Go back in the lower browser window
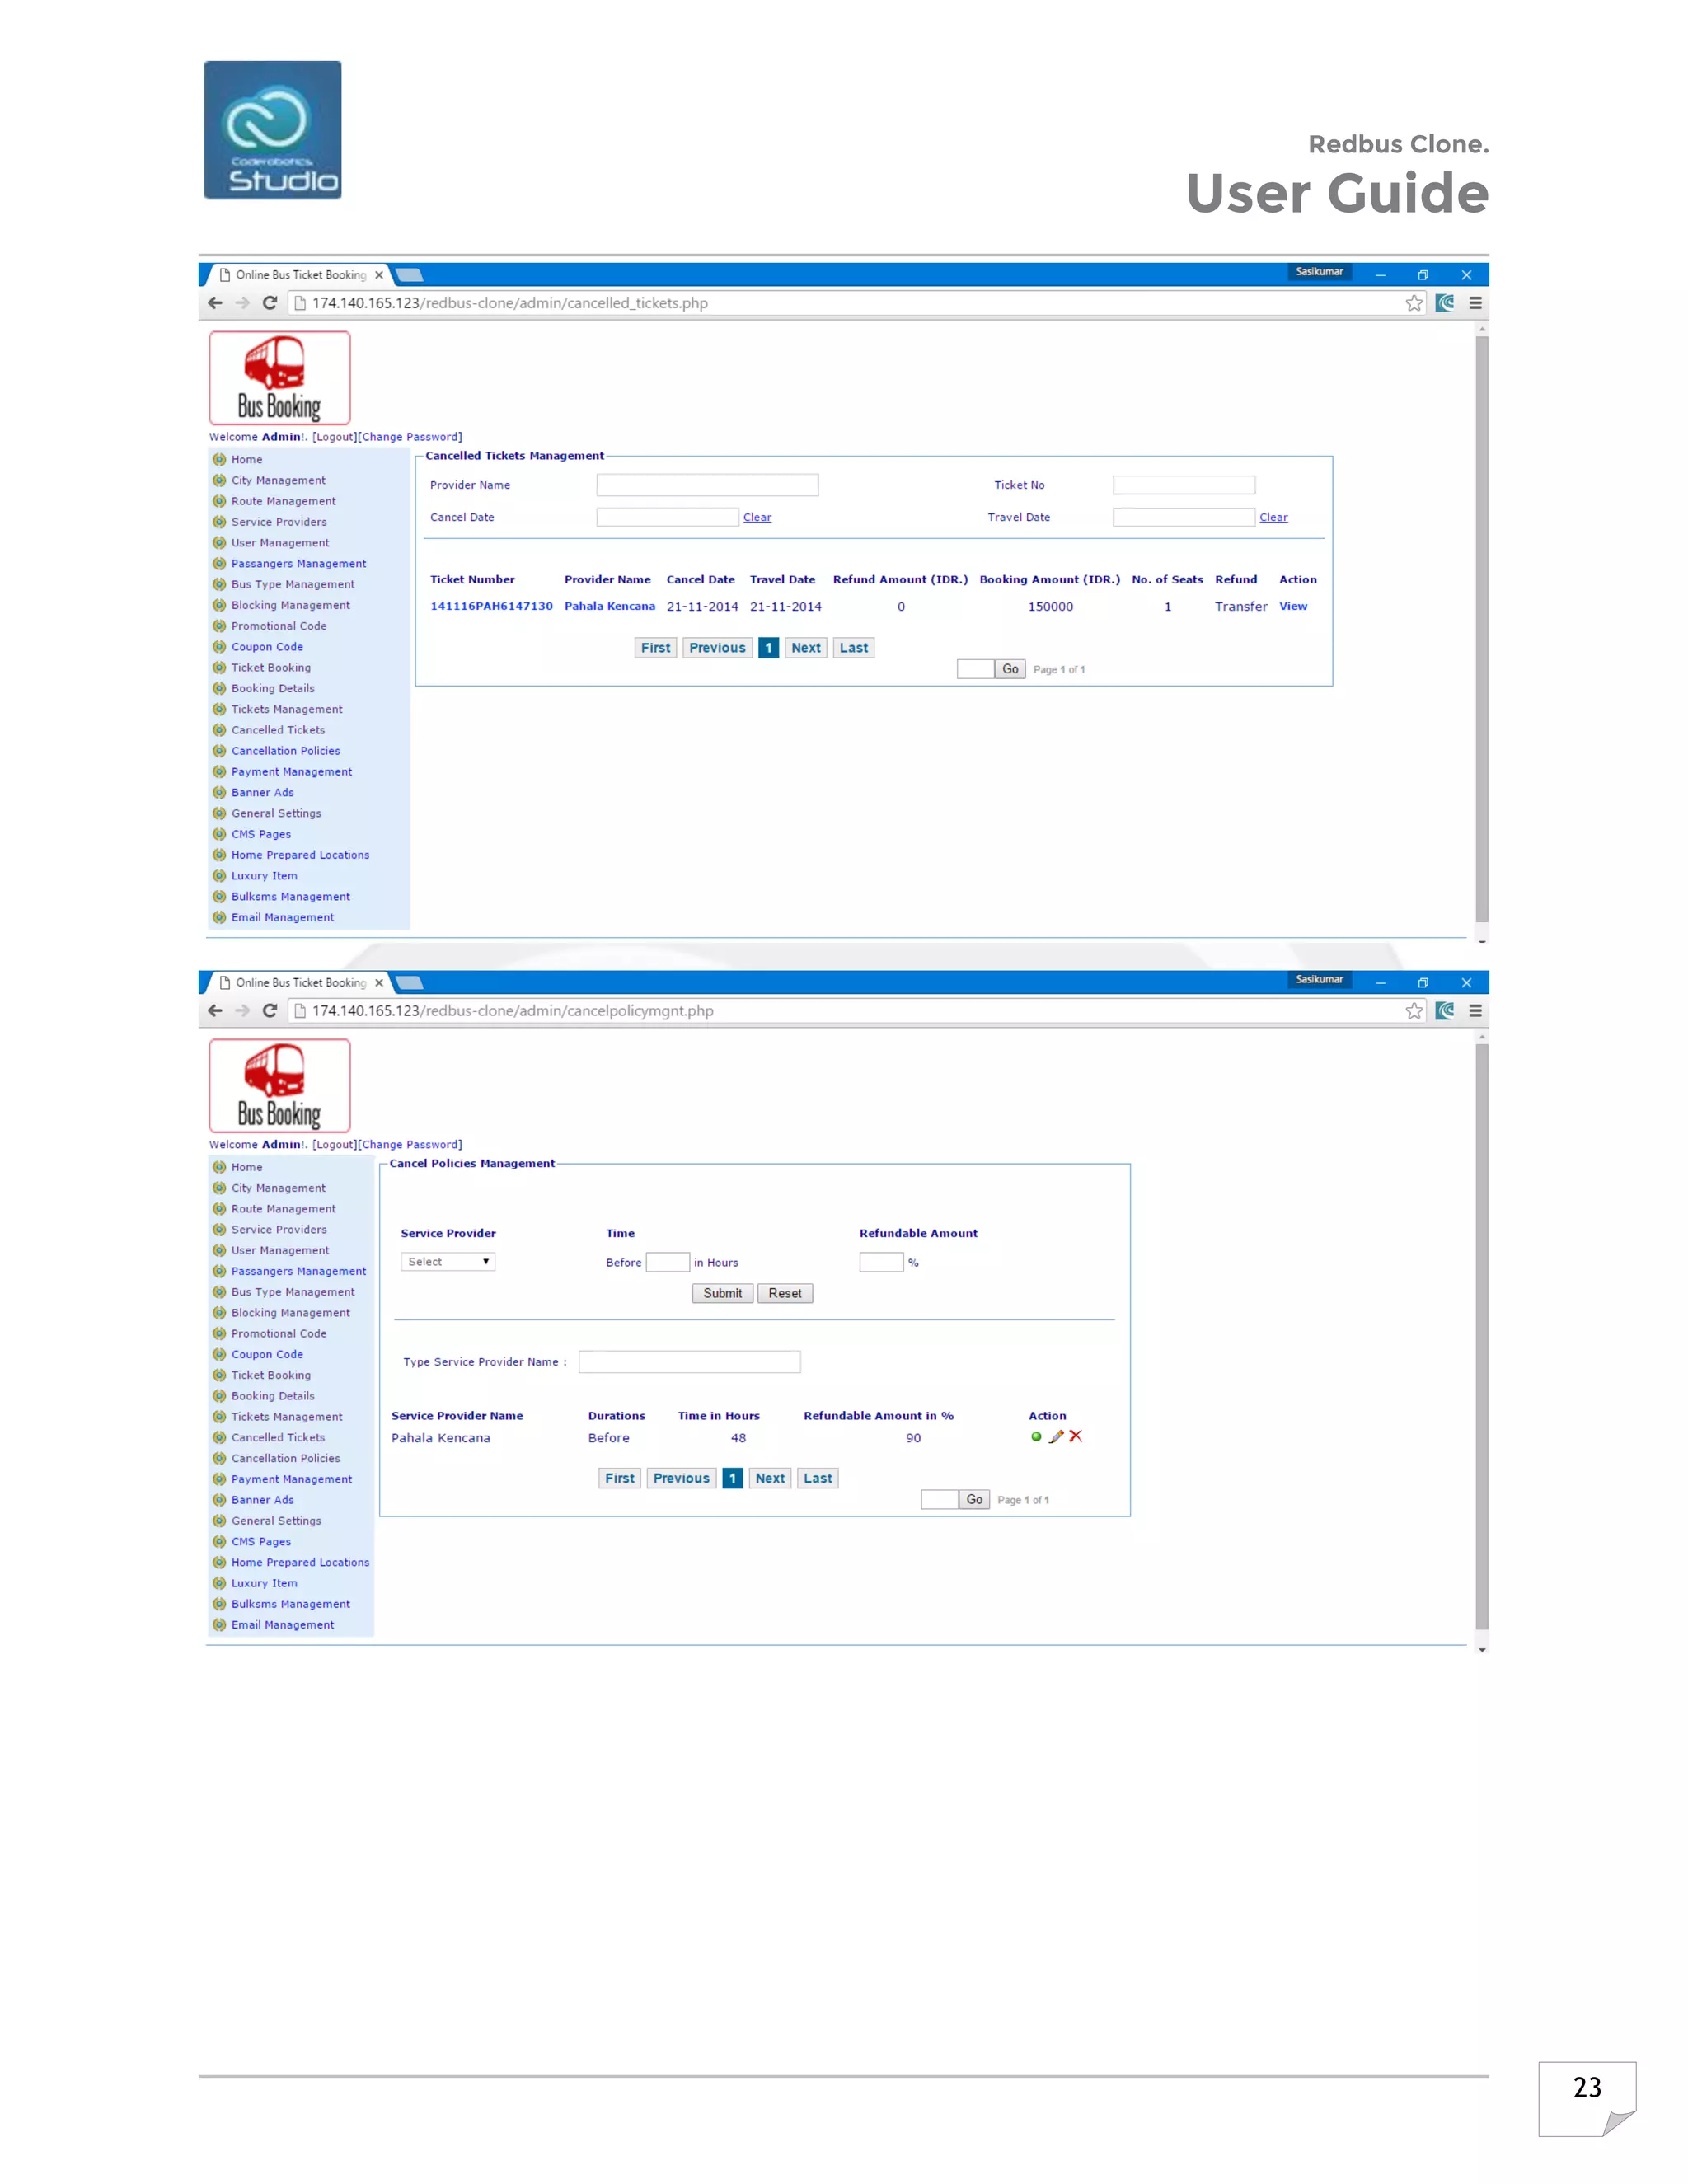1688x2184 pixels. [x=215, y=1011]
